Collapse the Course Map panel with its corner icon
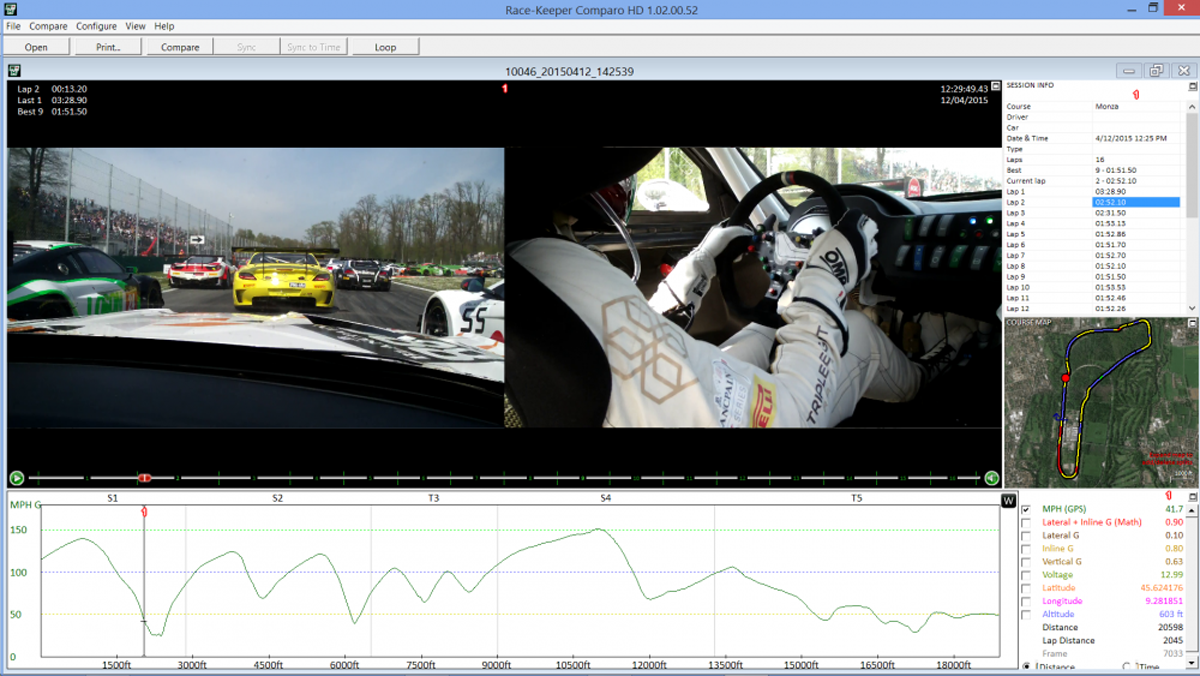The image size is (1200, 676). tap(1192, 323)
